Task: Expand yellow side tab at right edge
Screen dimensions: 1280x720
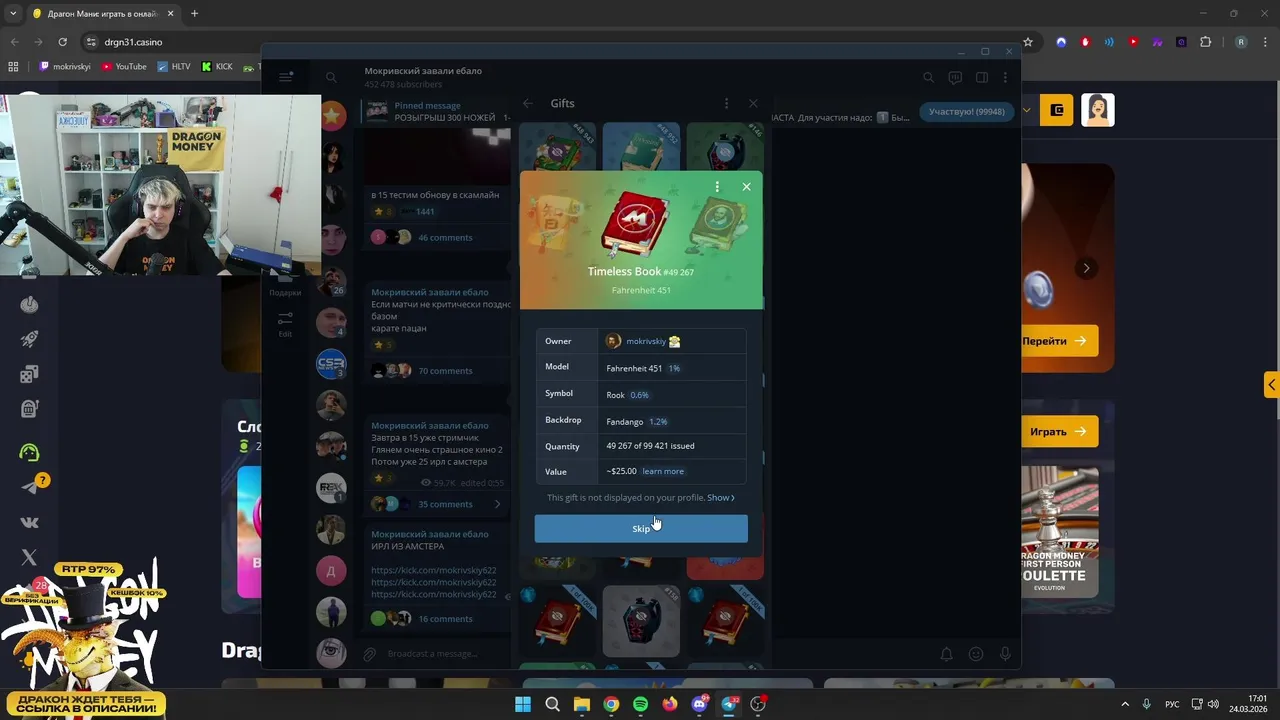Action: [1272, 385]
